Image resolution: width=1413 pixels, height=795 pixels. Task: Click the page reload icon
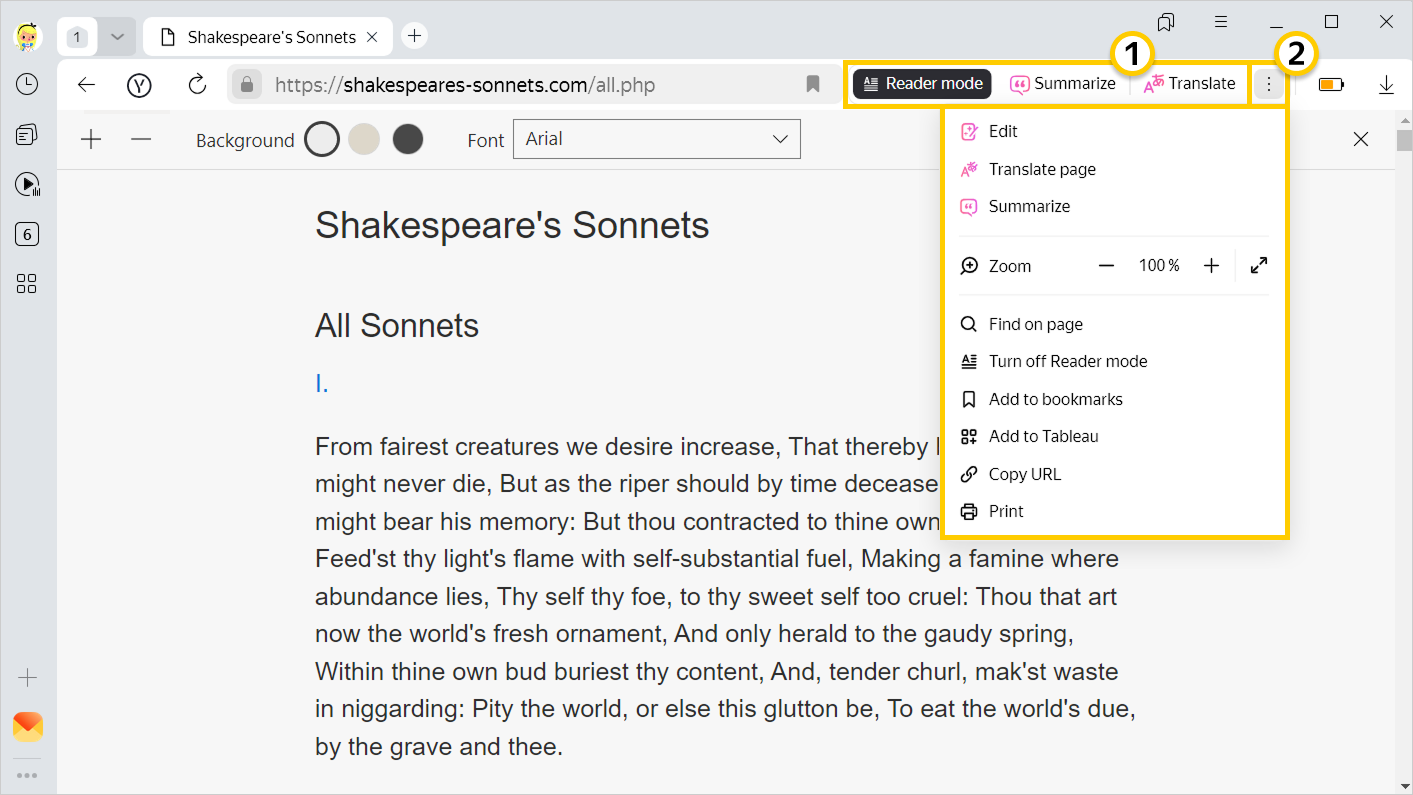click(197, 85)
